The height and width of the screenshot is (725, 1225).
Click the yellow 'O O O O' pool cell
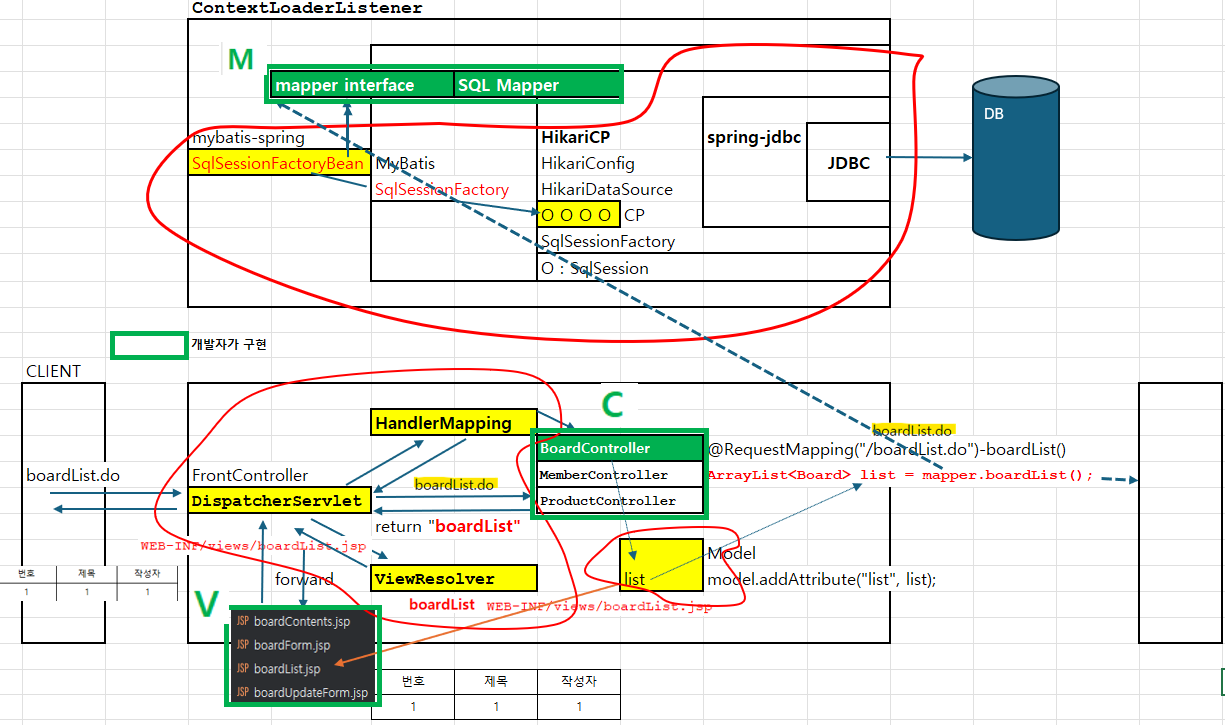(x=578, y=214)
